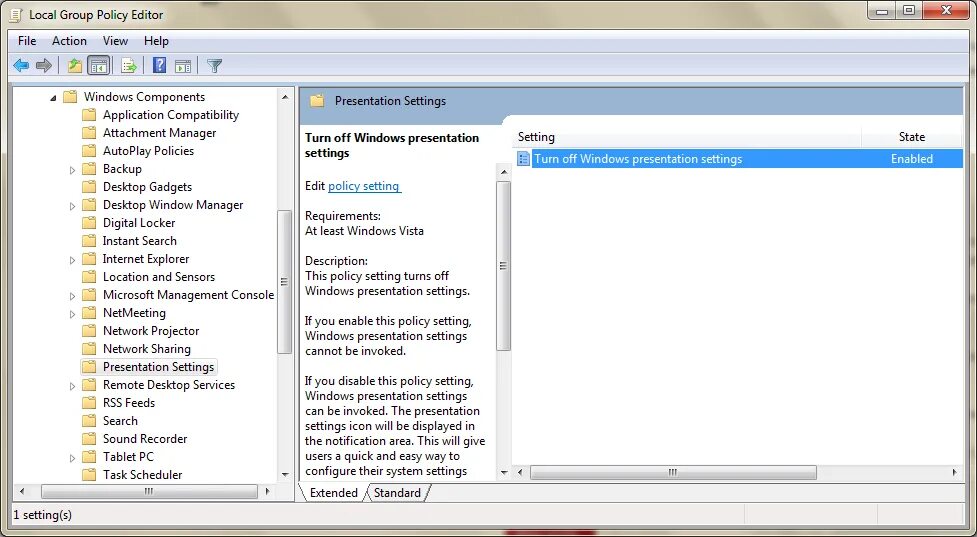Viewport: 977px width, 537px height.
Task: Sort by the Setting column header
Action: coord(687,137)
